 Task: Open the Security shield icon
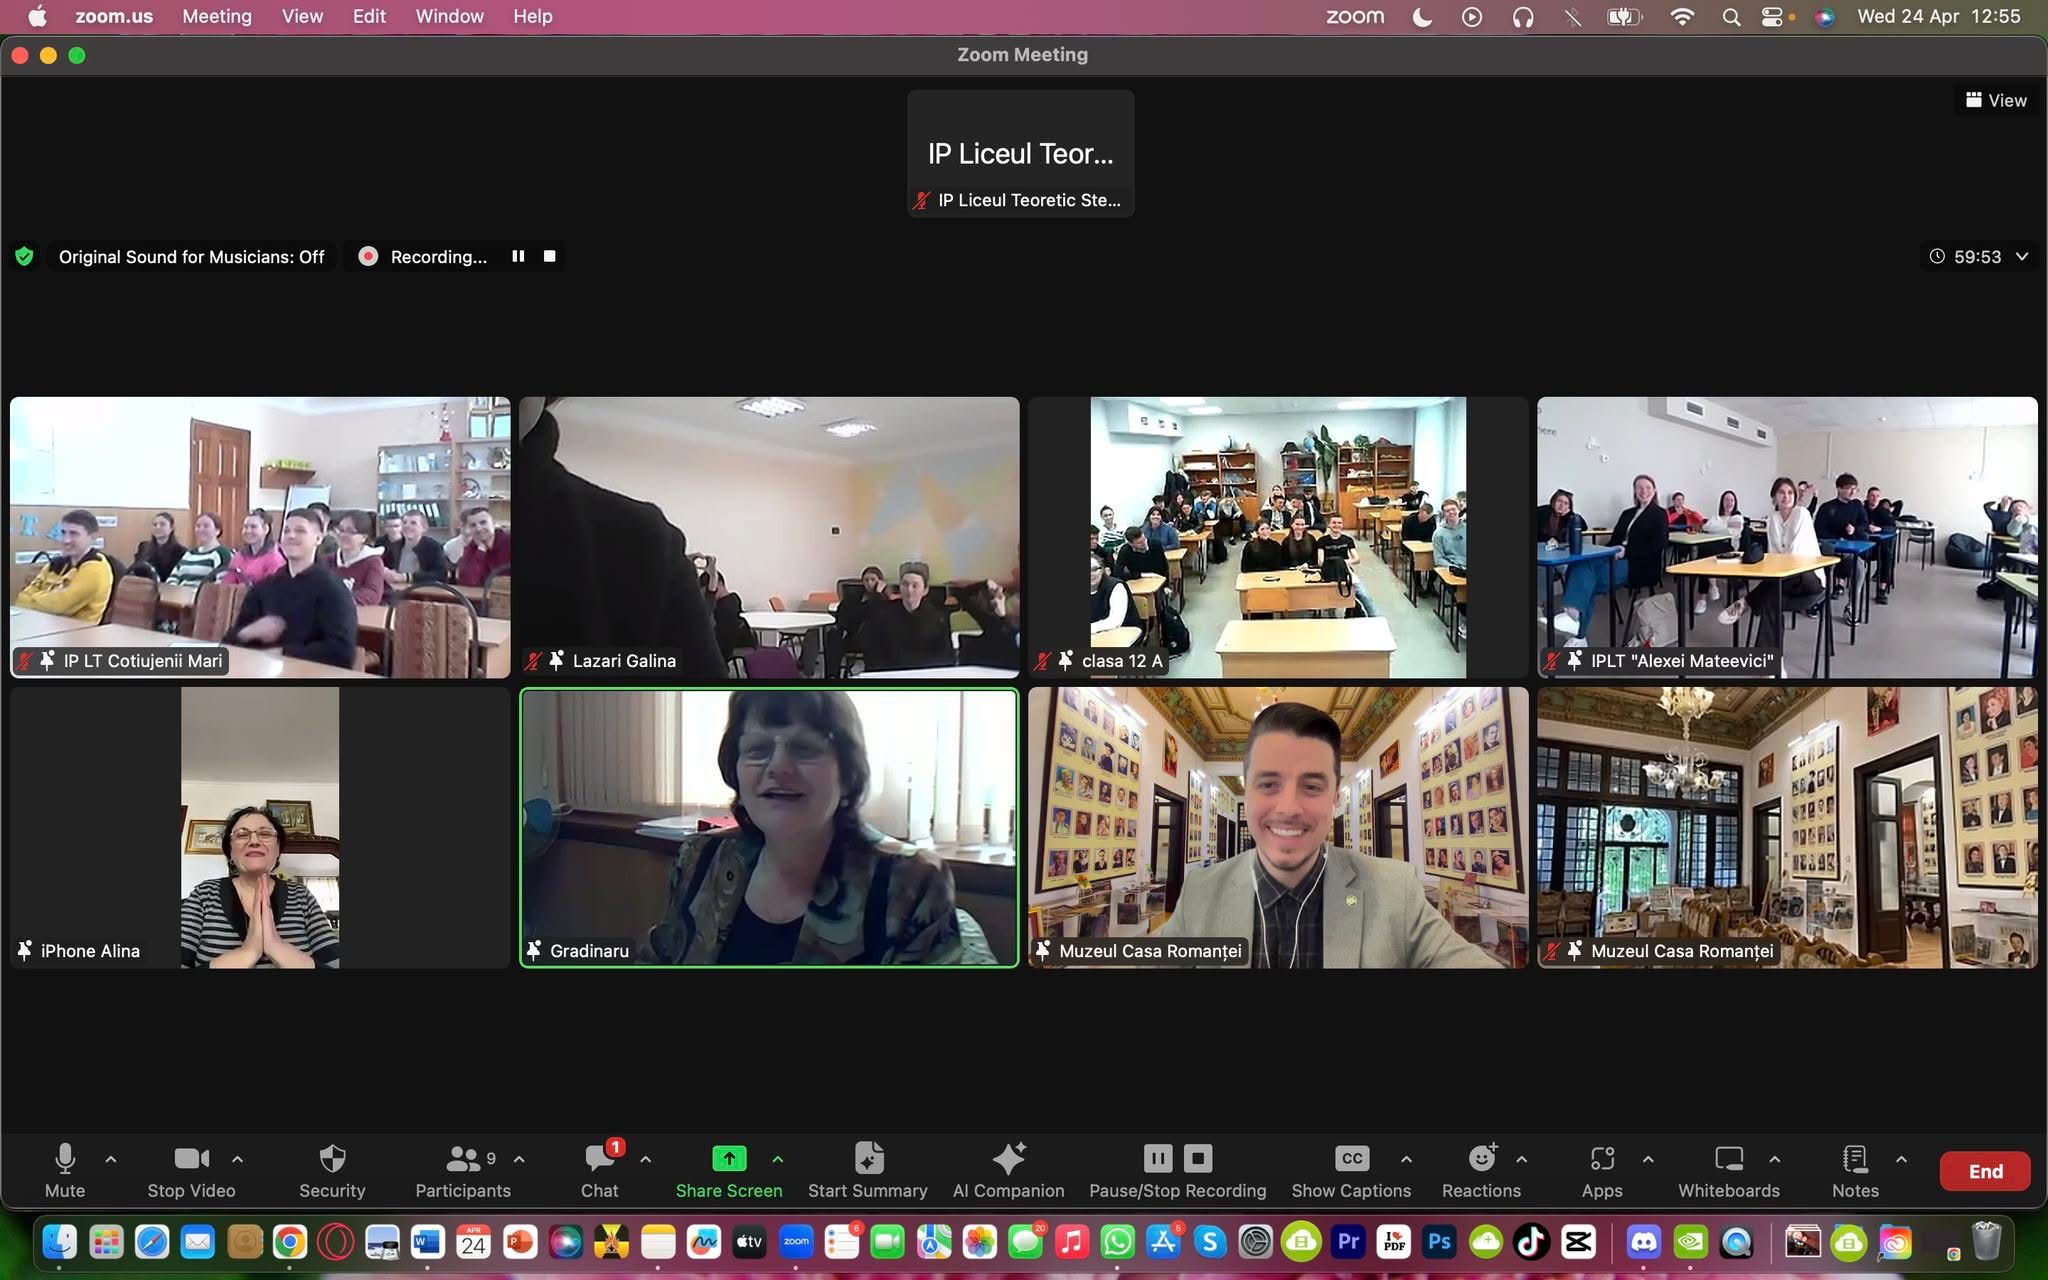tap(332, 1159)
